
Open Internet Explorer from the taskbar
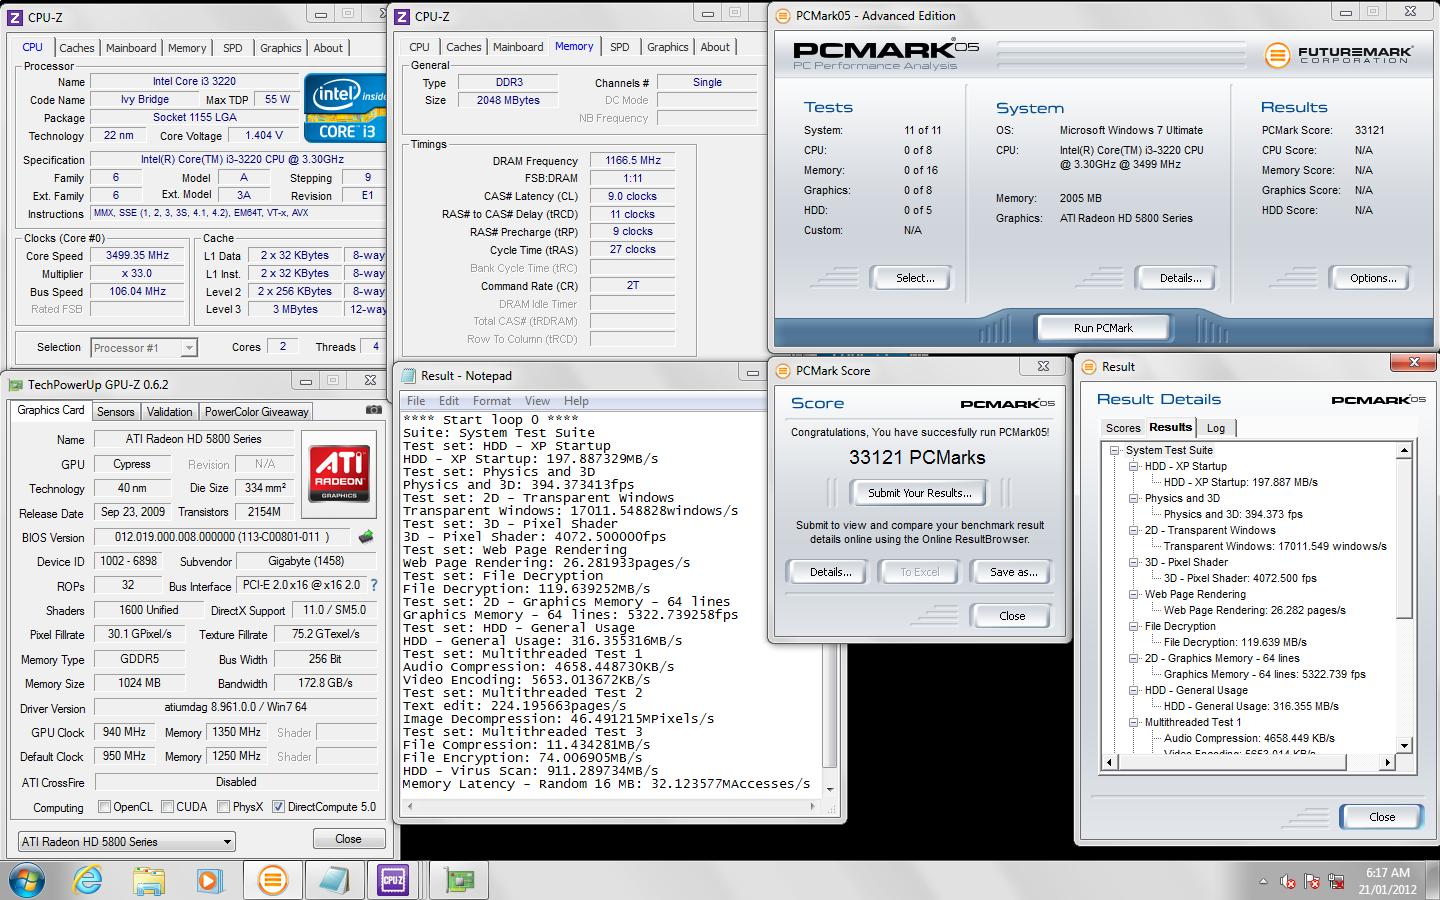click(88, 880)
